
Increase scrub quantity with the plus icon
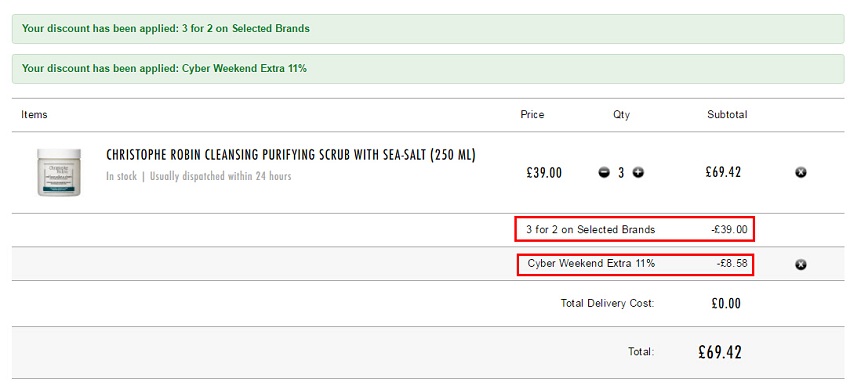click(x=638, y=173)
